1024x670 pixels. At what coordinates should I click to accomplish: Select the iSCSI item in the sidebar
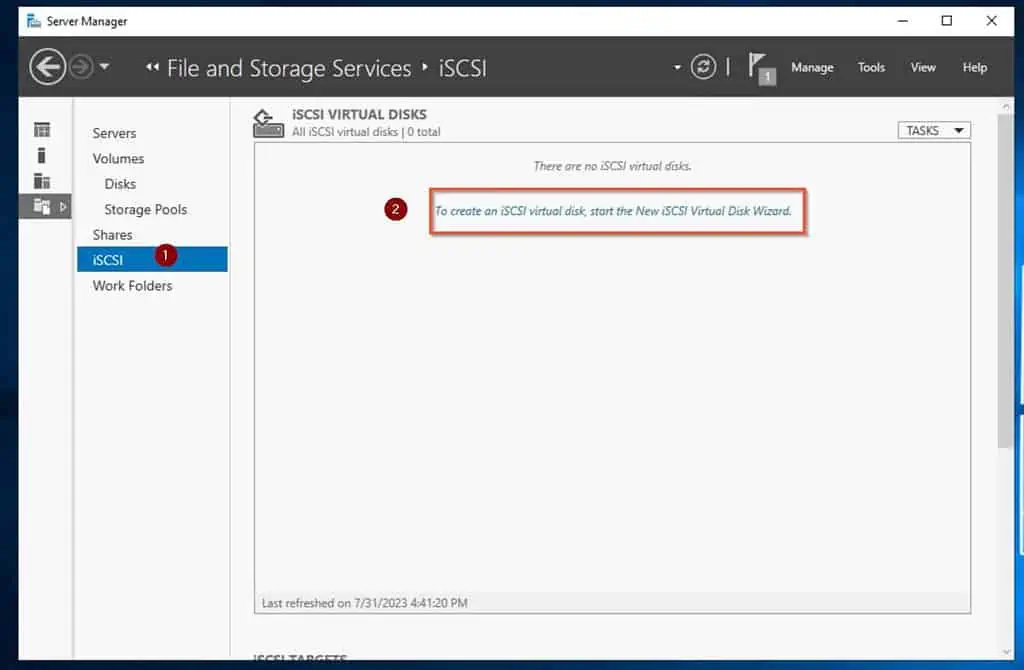click(152, 259)
